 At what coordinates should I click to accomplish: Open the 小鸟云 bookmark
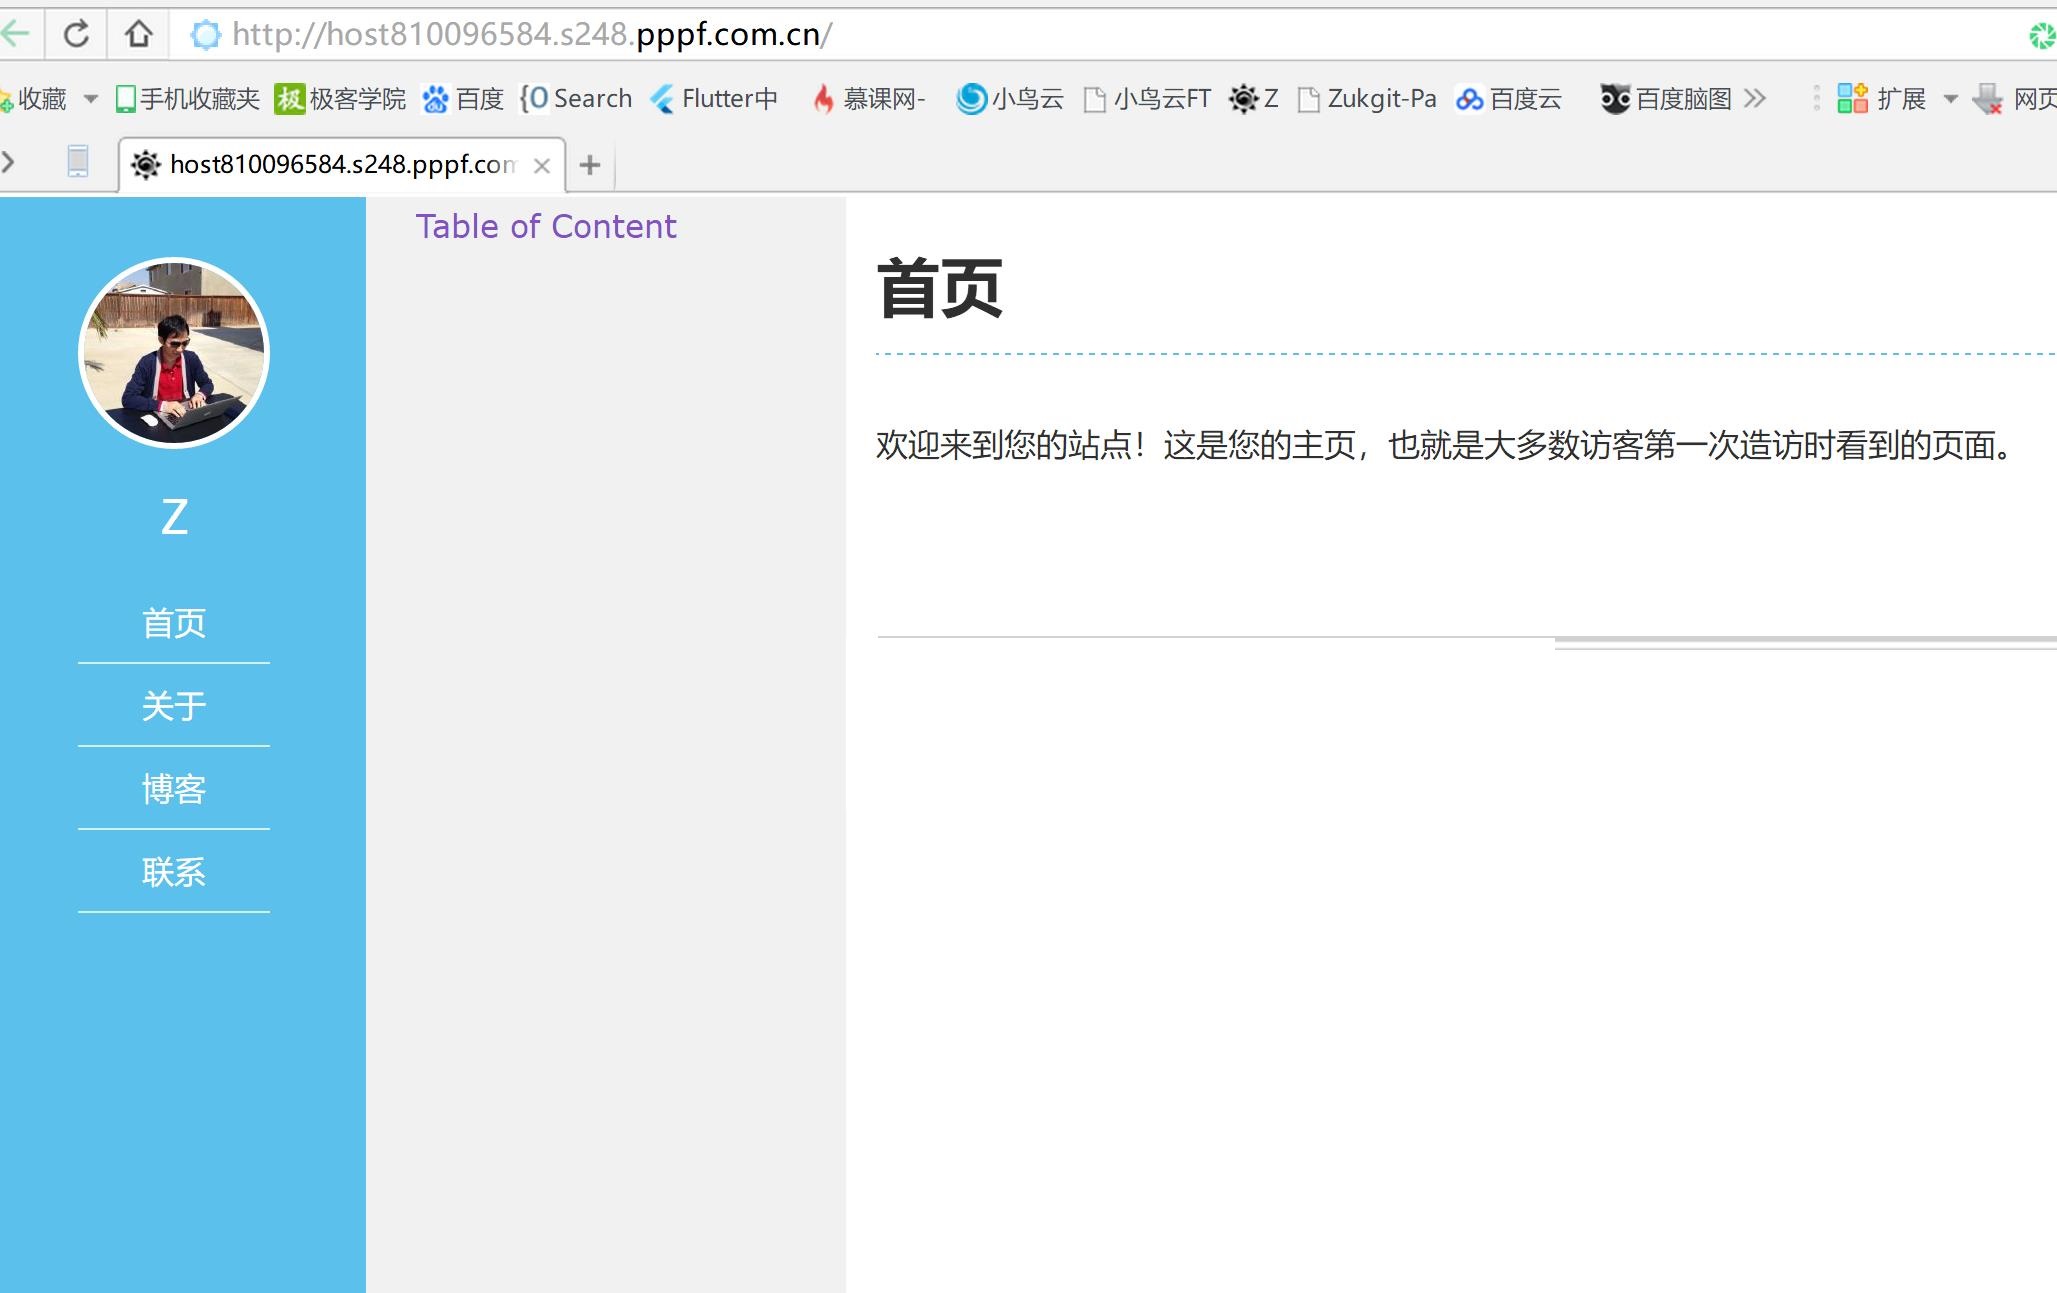pos(1010,99)
